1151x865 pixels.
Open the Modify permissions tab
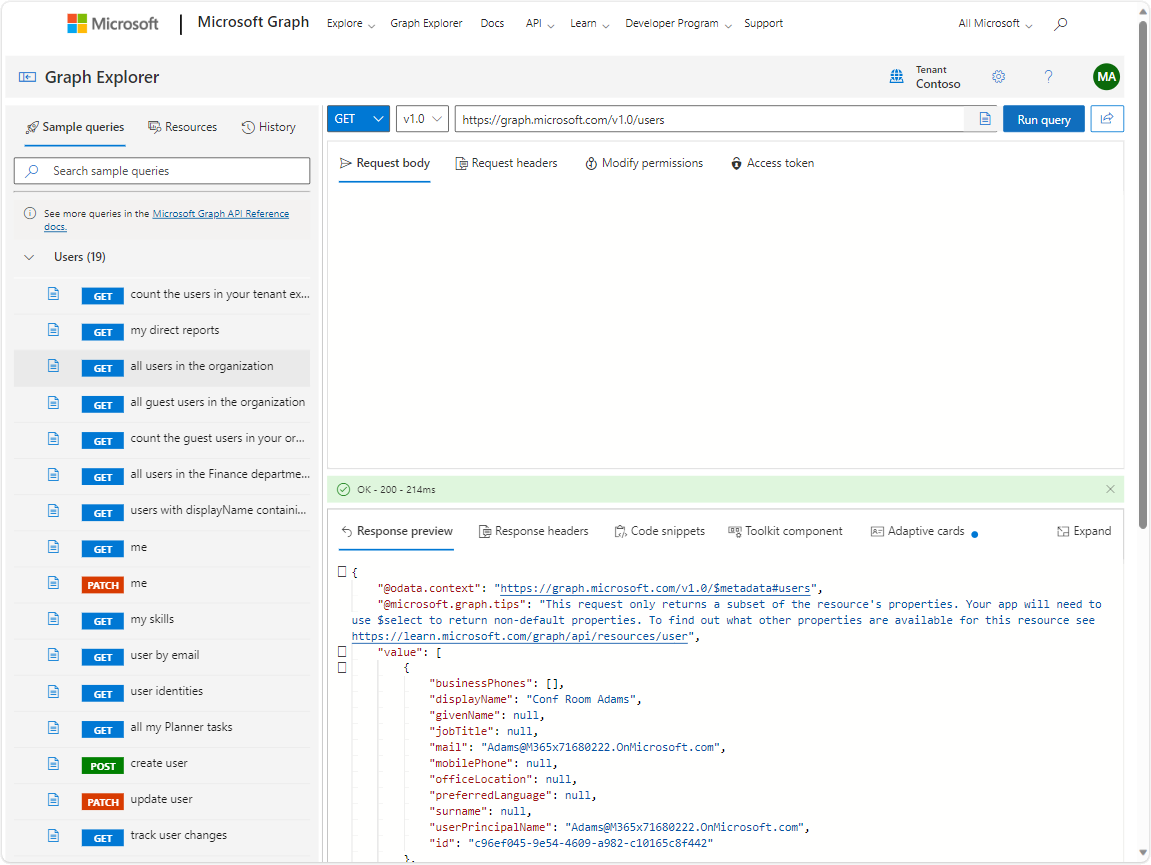(644, 163)
